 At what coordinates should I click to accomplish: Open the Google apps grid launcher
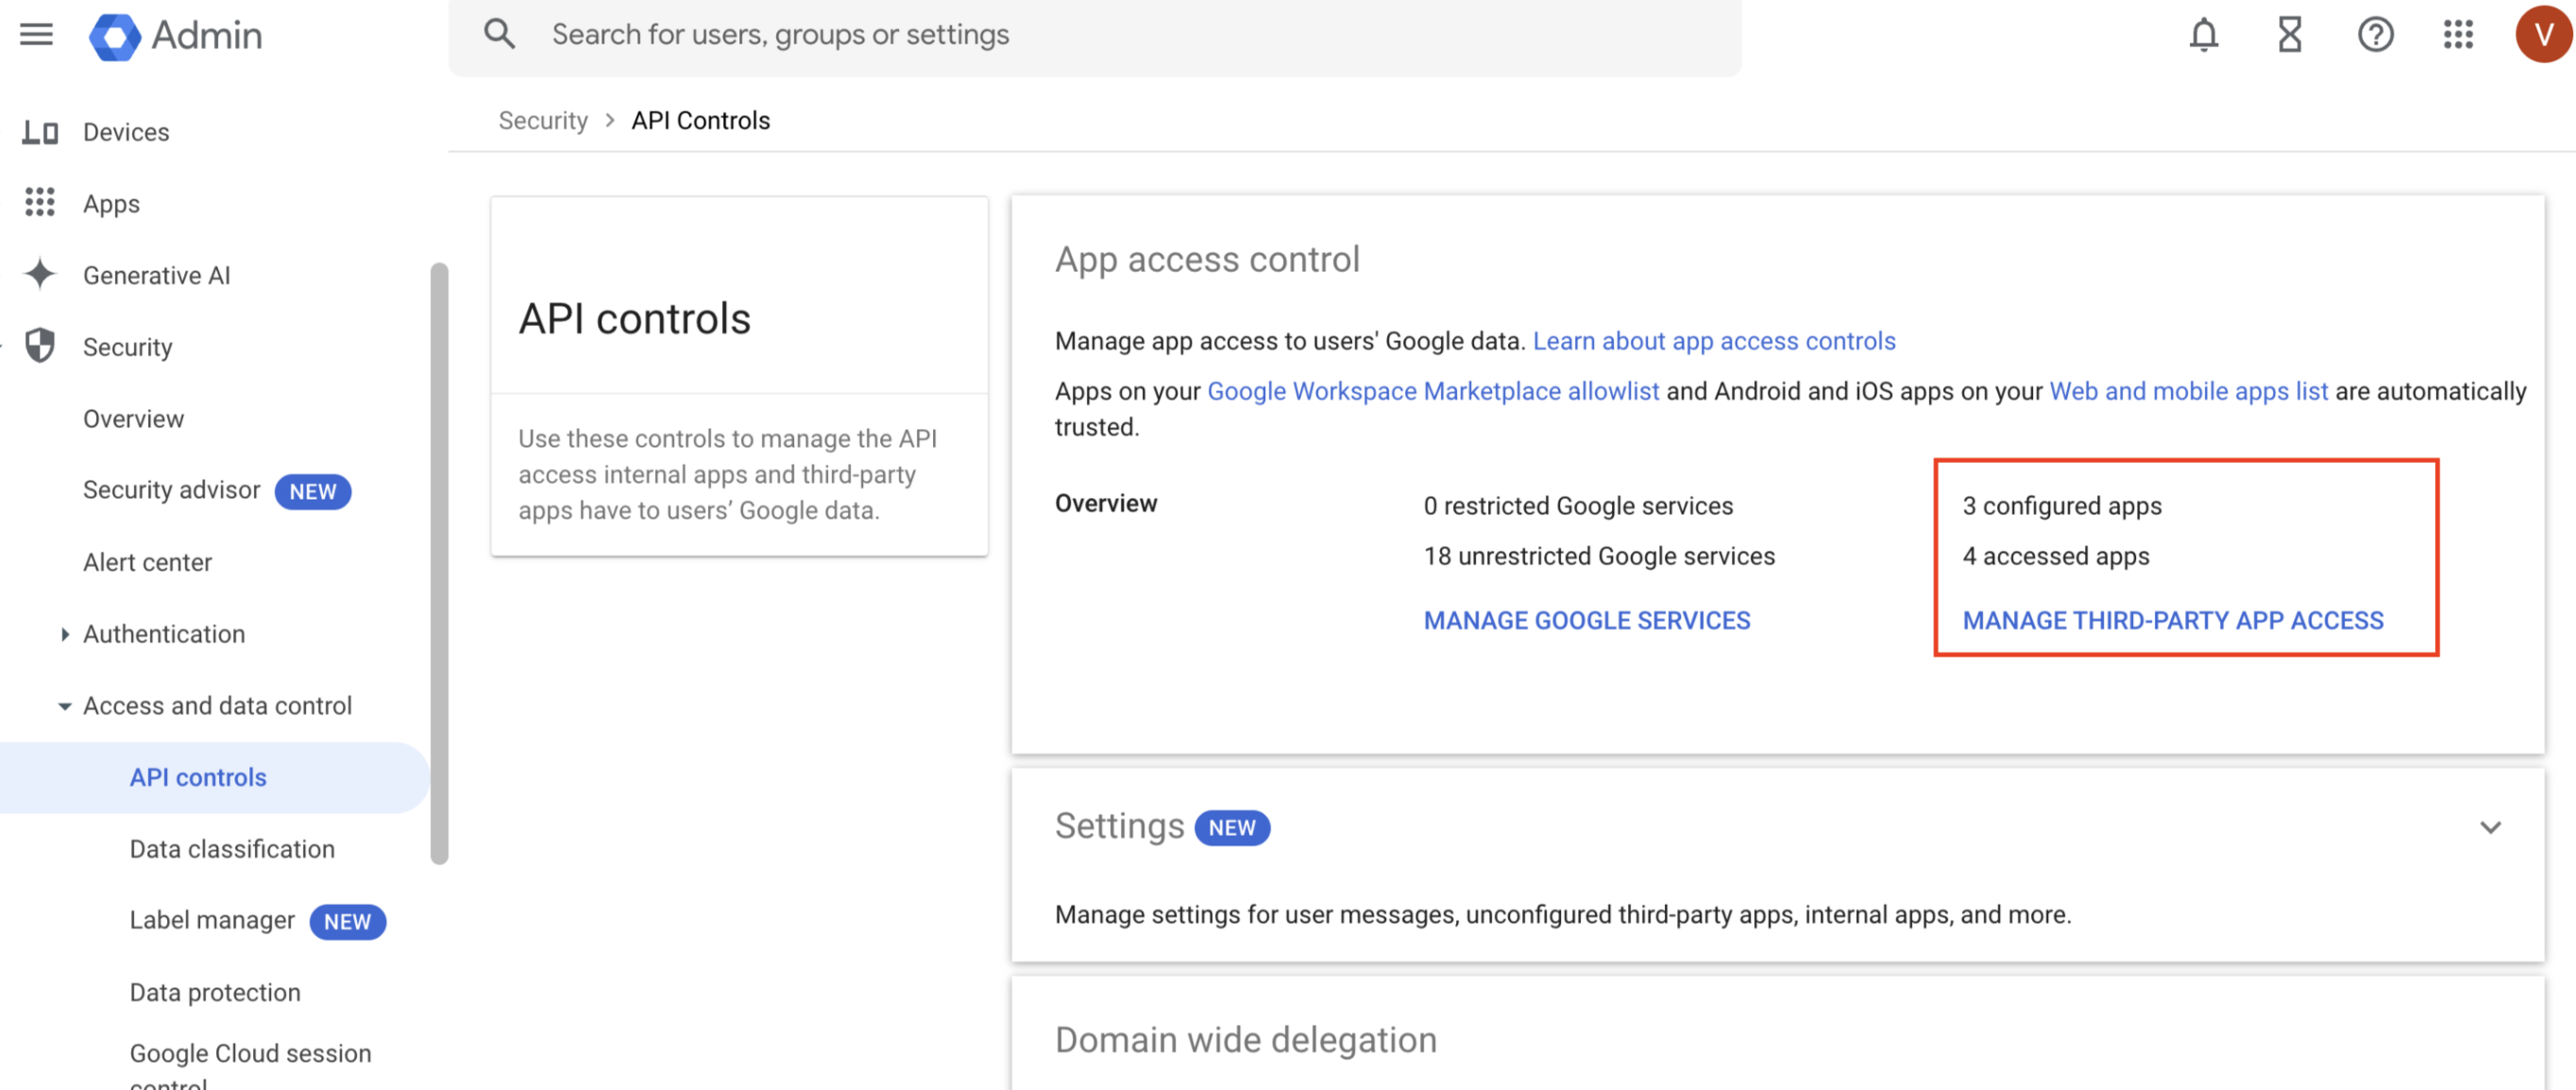(2458, 35)
